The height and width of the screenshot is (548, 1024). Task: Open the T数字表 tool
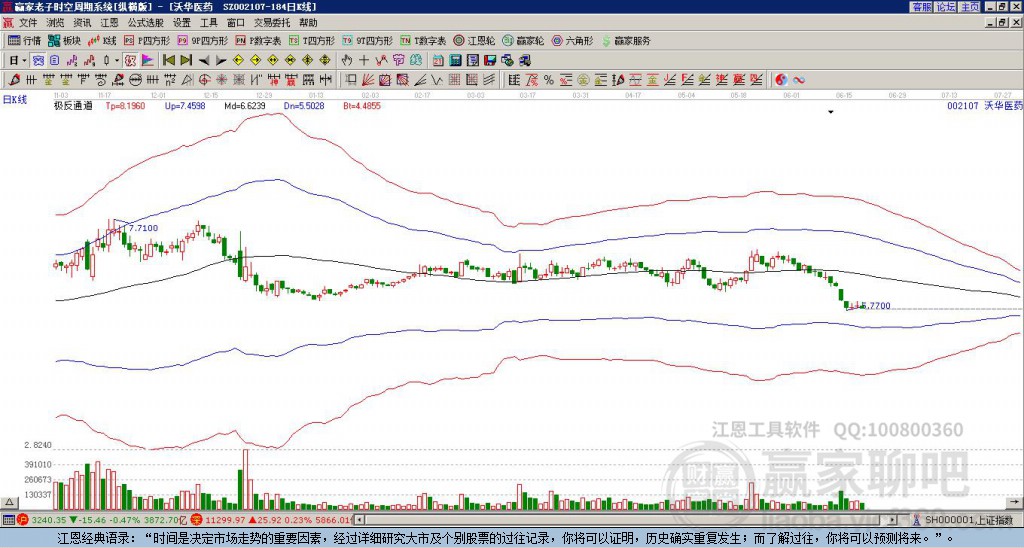423,40
